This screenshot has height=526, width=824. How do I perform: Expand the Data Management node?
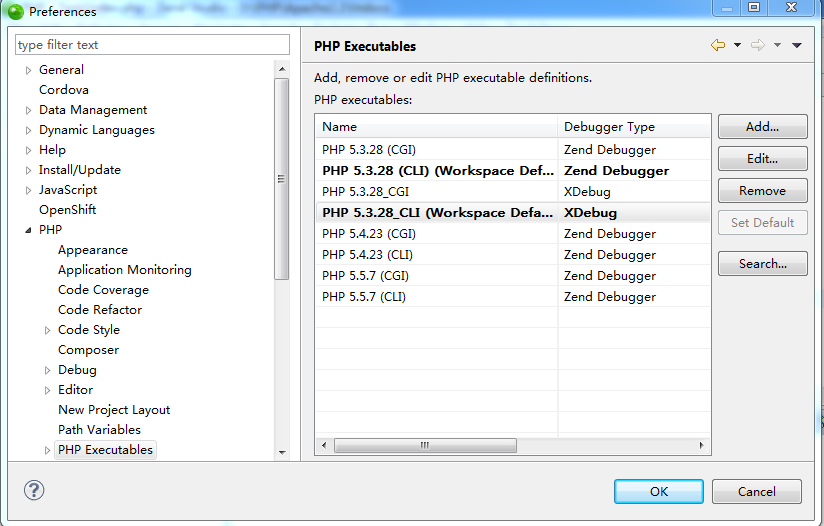pos(28,110)
